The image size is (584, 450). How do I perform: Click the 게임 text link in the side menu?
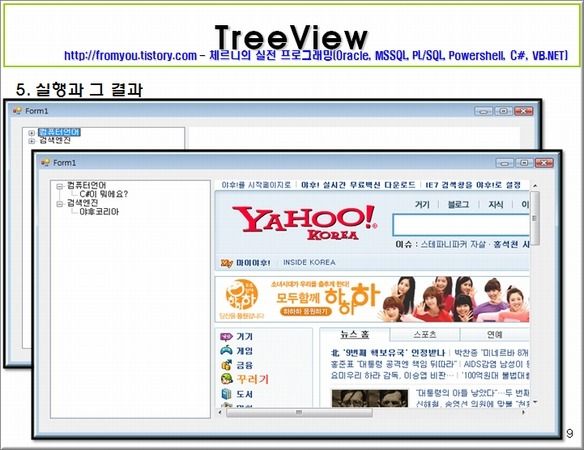coord(244,351)
